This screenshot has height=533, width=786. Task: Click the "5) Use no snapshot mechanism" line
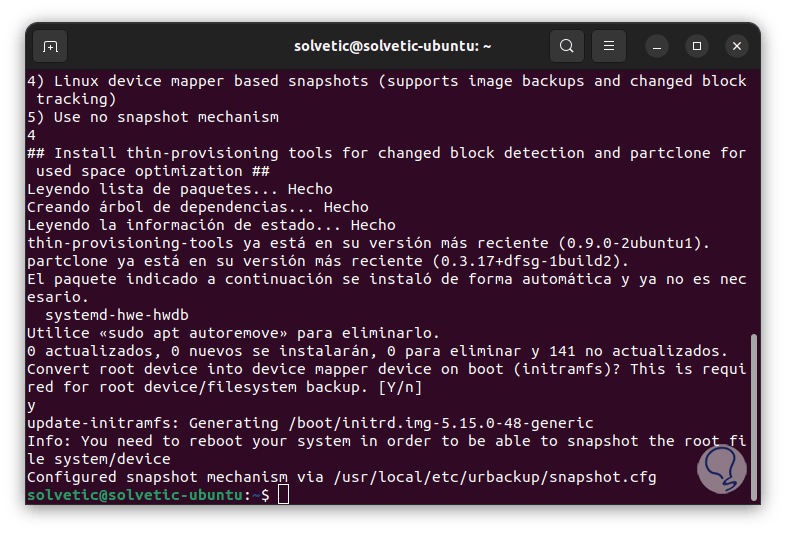click(x=153, y=117)
